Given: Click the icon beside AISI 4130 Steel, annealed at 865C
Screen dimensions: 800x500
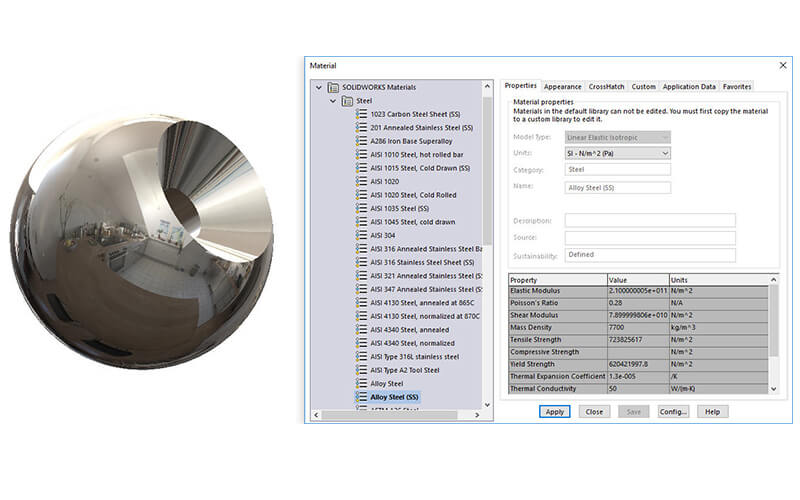Looking at the screenshot, I should click(x=361, y=303).
